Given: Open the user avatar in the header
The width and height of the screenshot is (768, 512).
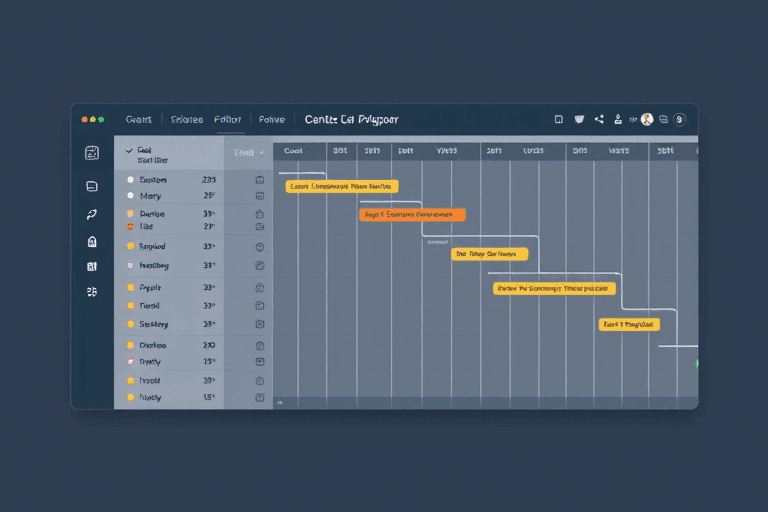Looking at the screenshot, I should click(x=647, y=119).
